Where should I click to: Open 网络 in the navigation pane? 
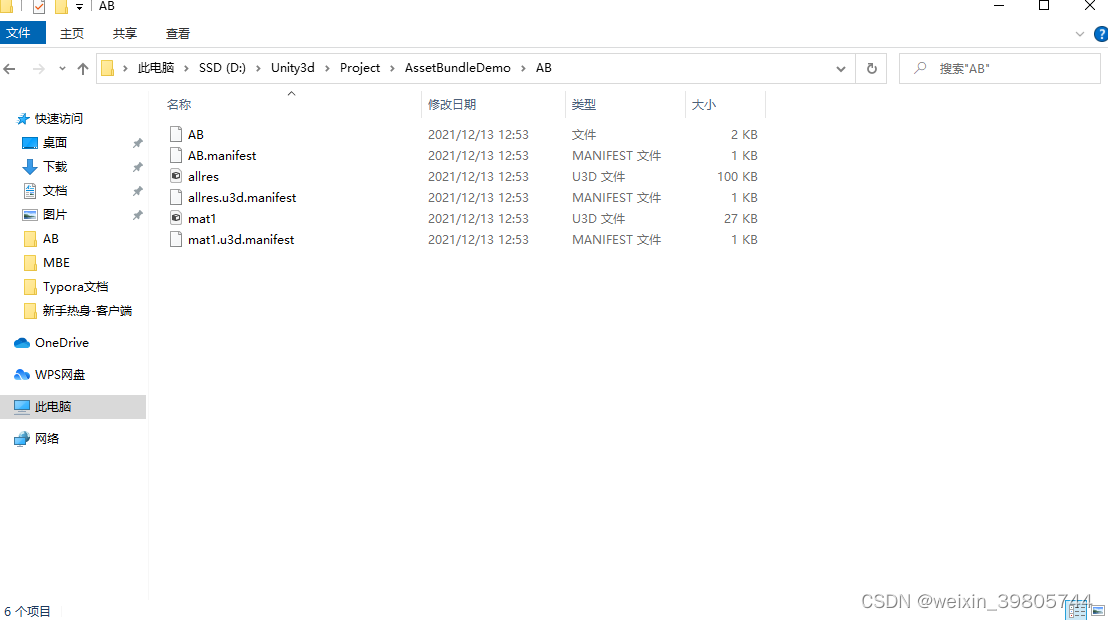[47, 439]
